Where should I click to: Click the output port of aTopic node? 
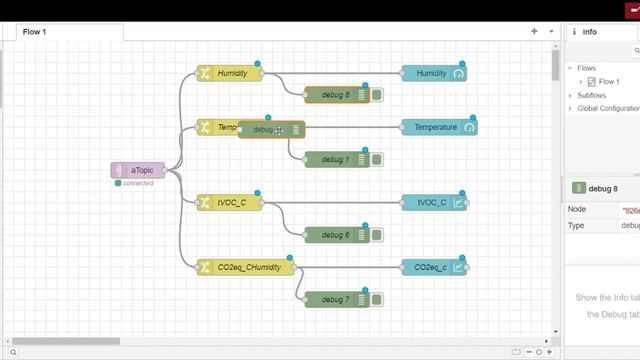coord(165,170)
